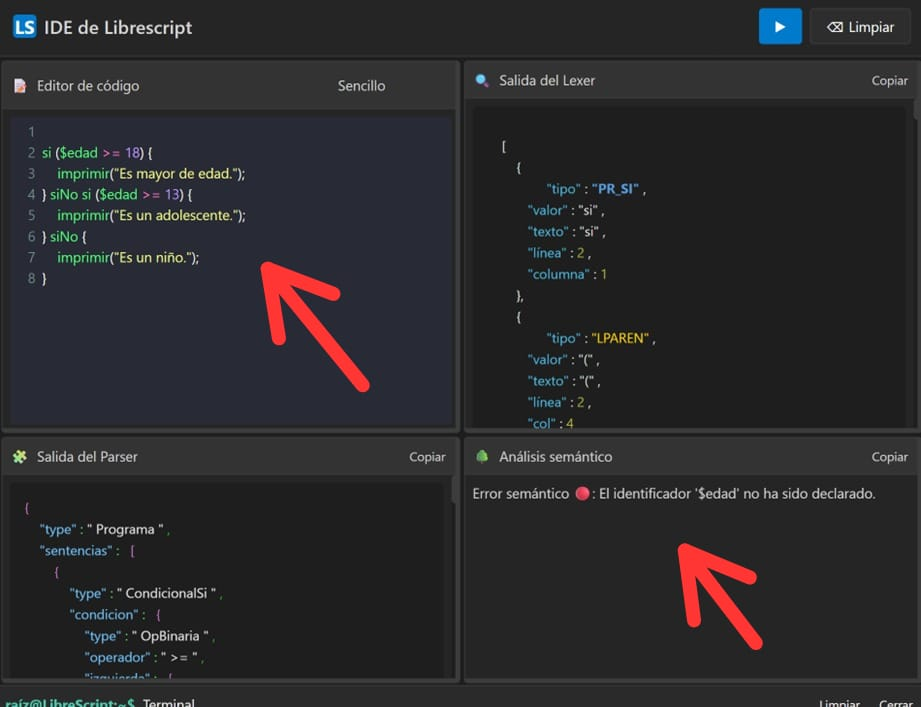921x707 pixels.
Task: Click line number 1 in editor gutter
Action: (31, 132)
